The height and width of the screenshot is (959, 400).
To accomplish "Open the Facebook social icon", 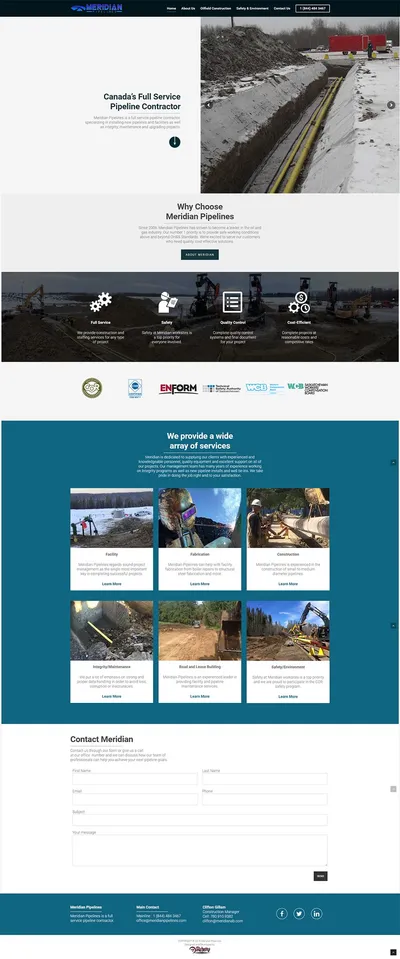I will tap(281, 913).
